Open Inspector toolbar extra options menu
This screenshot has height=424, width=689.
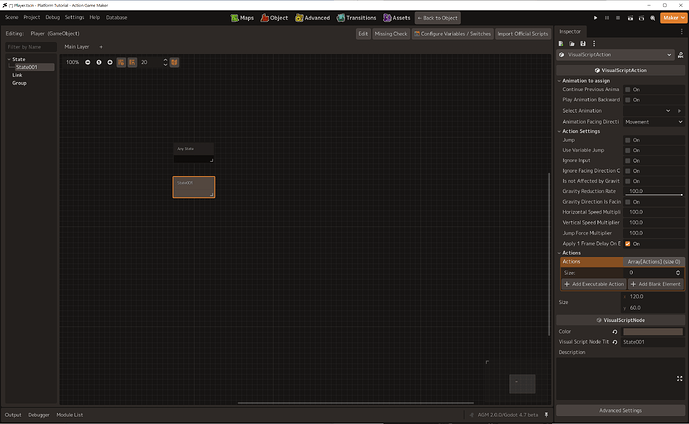(594, 43)
